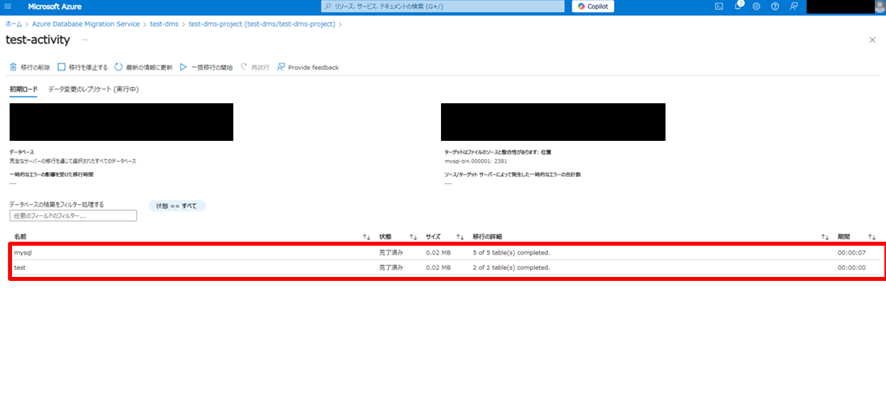Open the help question mark icon
Viewport: 886px width, 401px height.
coord(774,7)
